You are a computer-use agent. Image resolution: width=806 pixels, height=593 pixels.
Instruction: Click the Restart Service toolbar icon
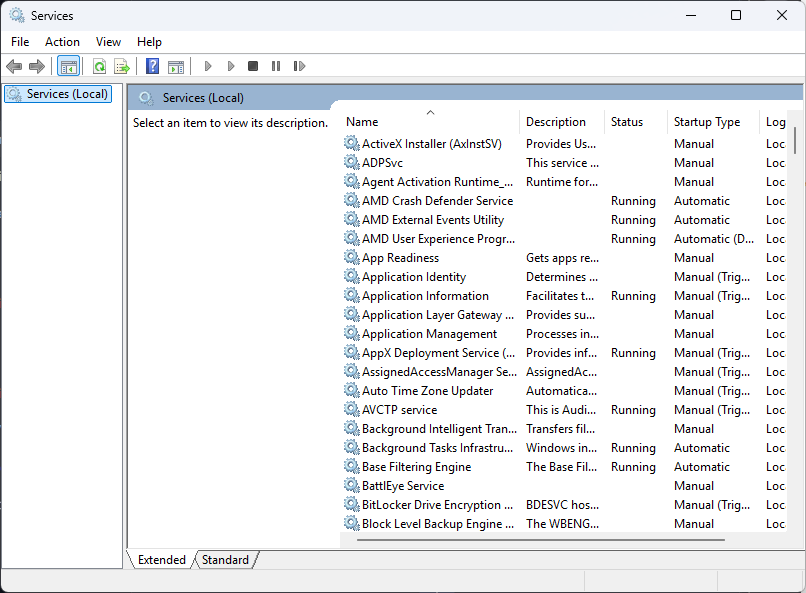[x=299, y=66]
